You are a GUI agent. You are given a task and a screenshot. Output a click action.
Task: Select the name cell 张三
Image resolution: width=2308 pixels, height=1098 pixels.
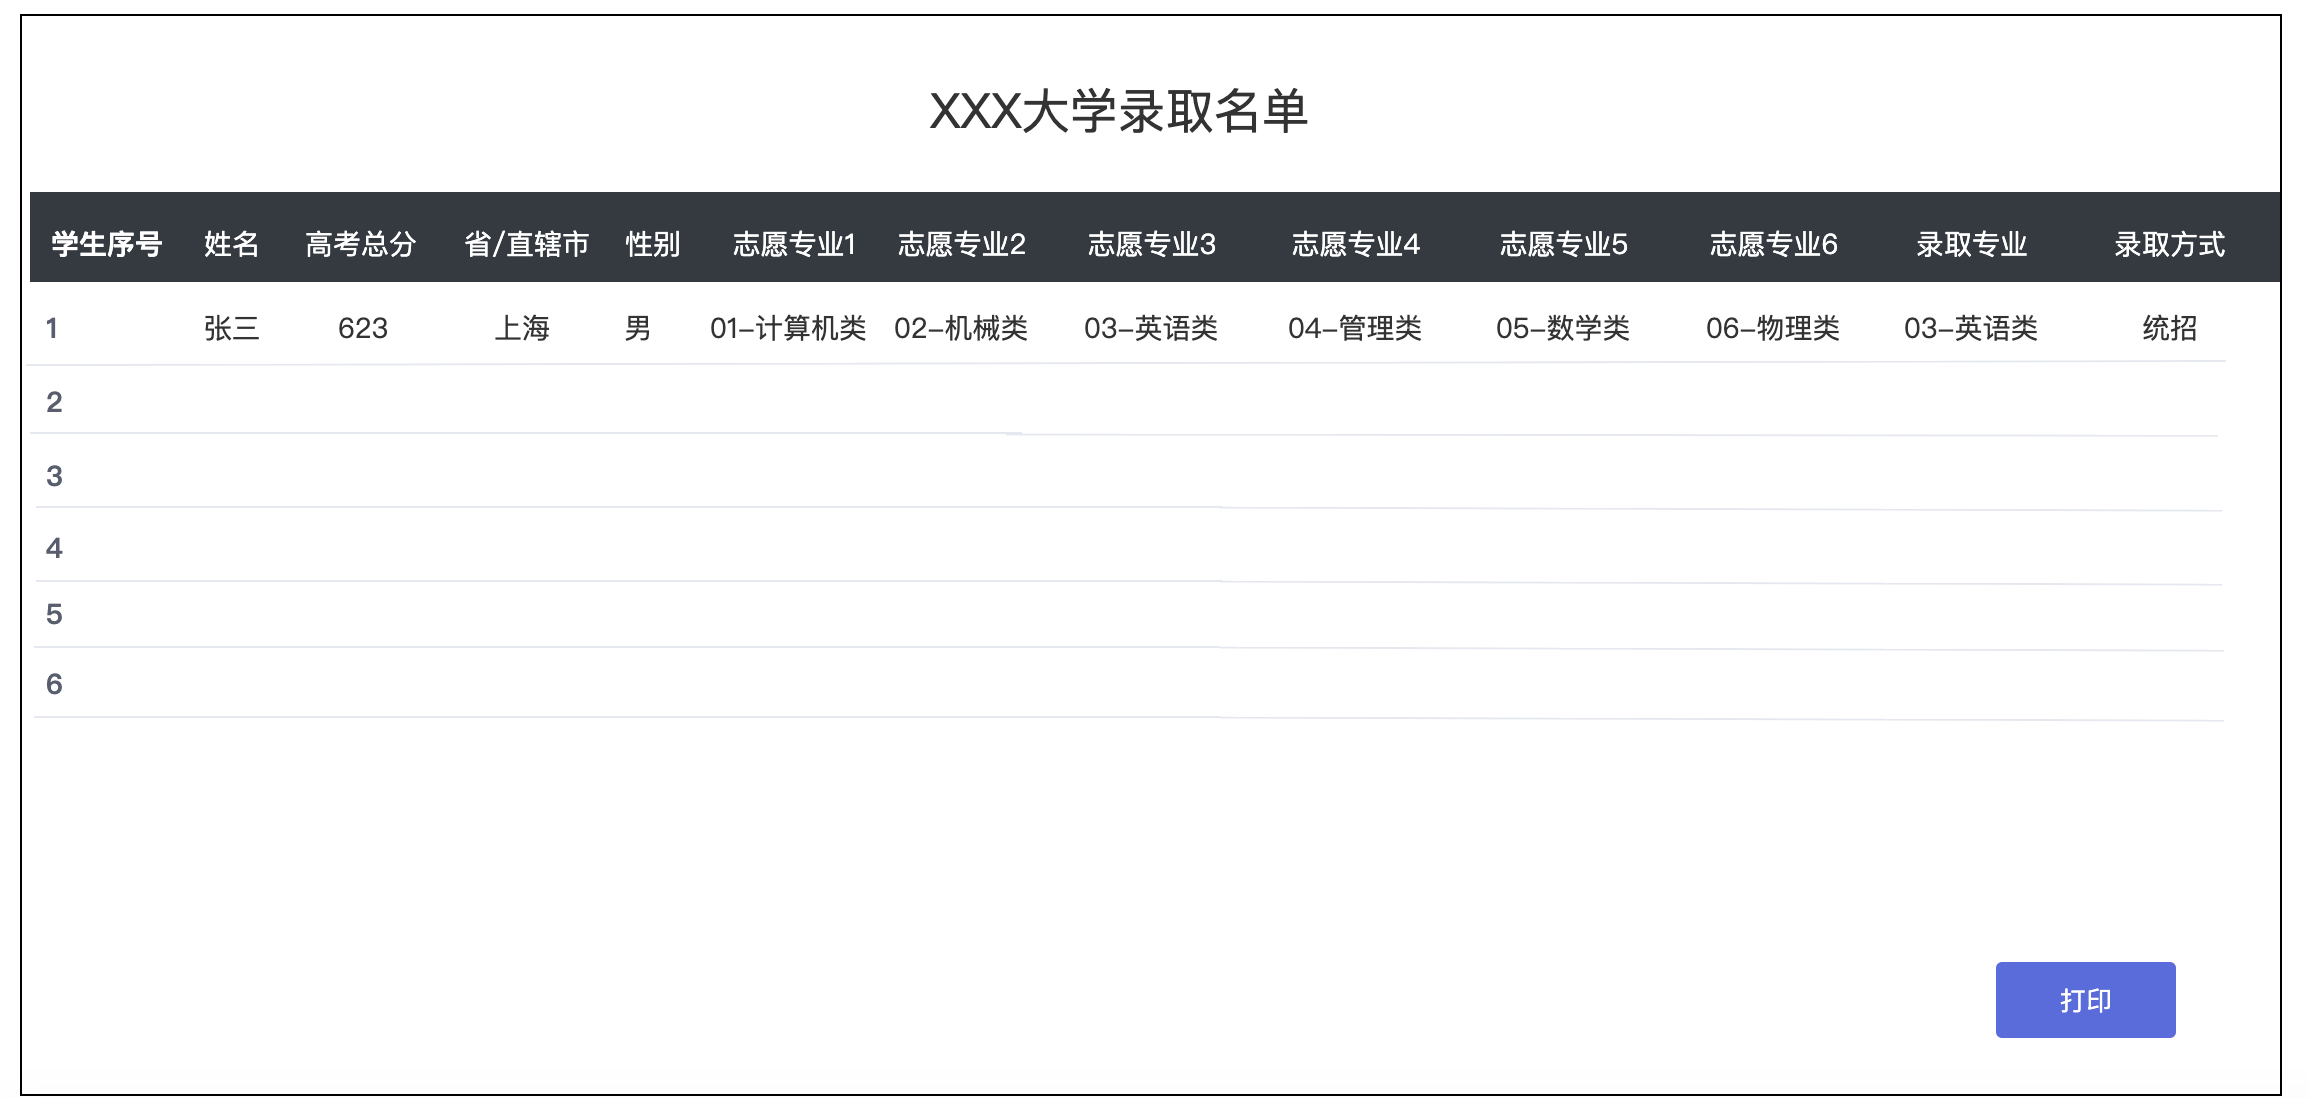(232, 328)
